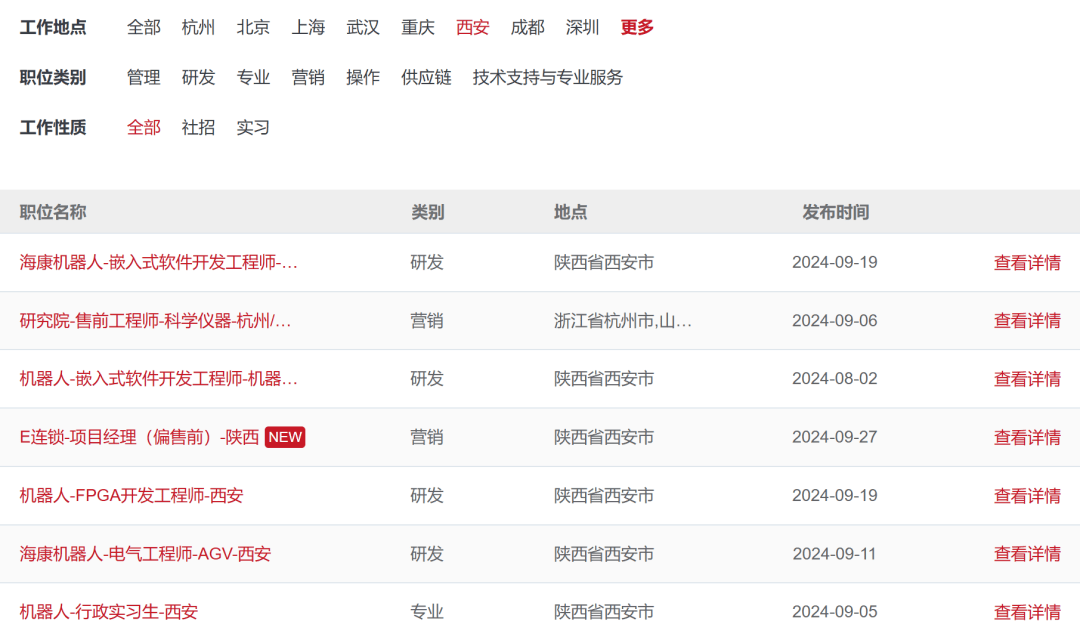Filter work location by 北京
Screen dimensions: 1080x640
coord(253,28)
